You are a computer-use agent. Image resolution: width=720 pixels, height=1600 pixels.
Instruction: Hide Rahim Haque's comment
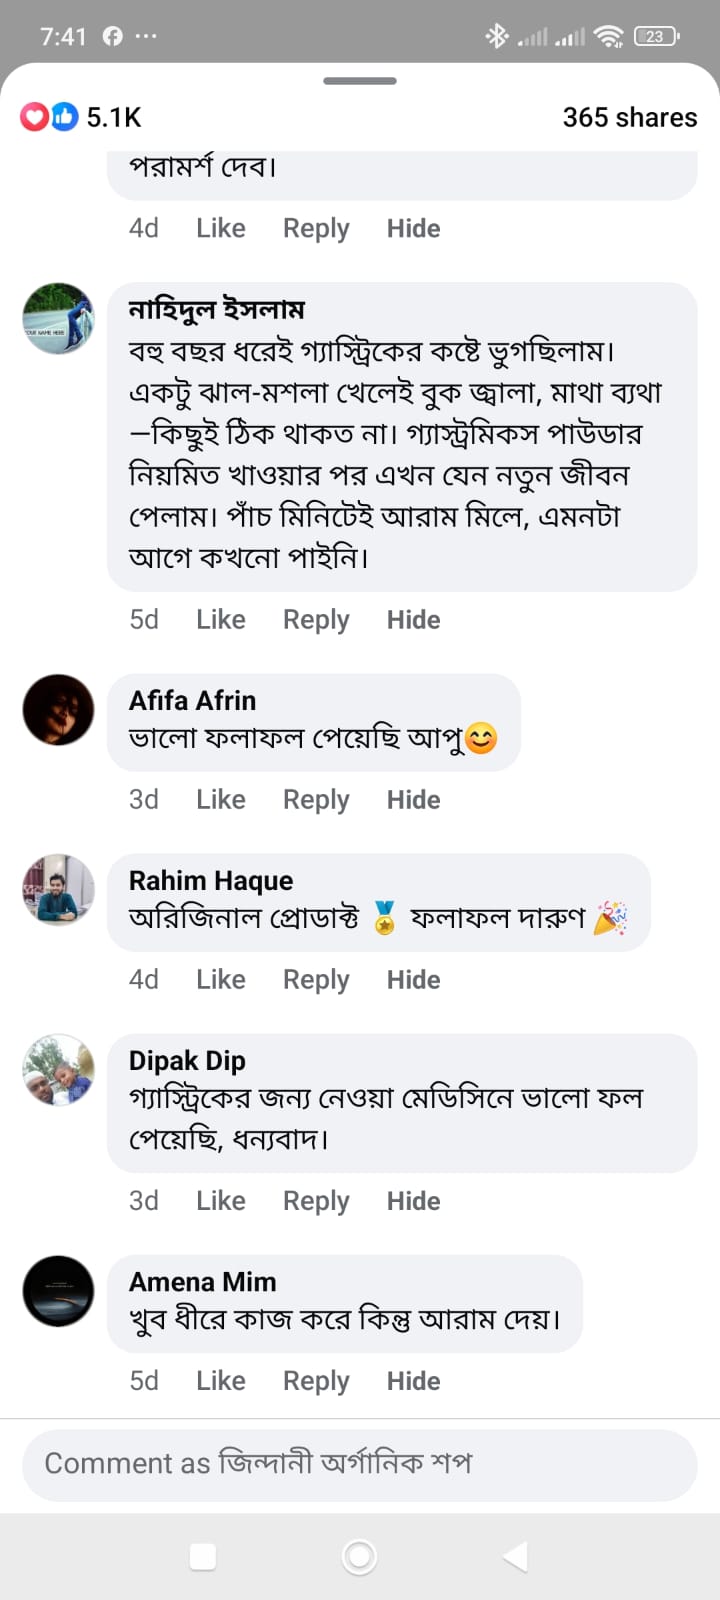pyautogui.click(x=413, y=980)
